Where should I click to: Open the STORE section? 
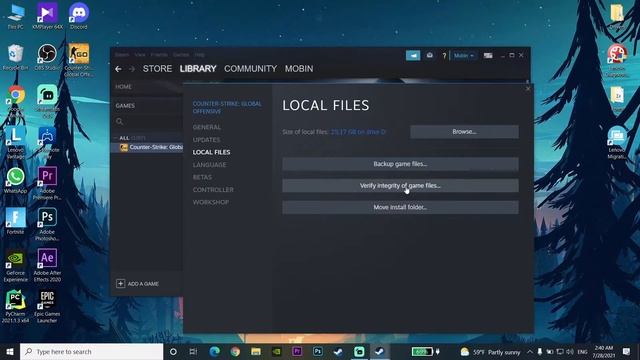pyautogui.click(x=157, y=69)
